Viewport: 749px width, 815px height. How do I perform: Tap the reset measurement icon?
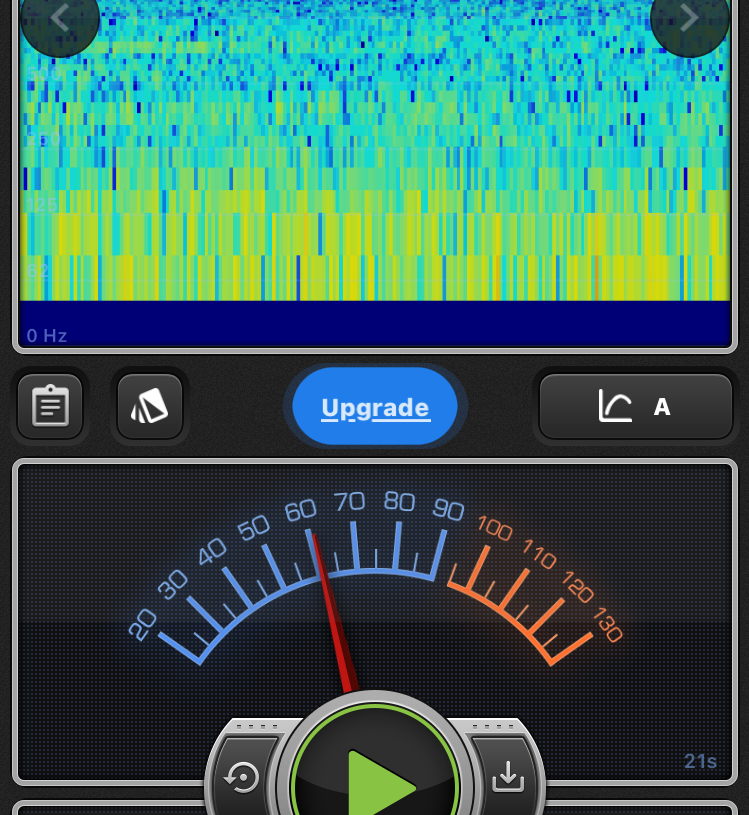tap(242, 776)
